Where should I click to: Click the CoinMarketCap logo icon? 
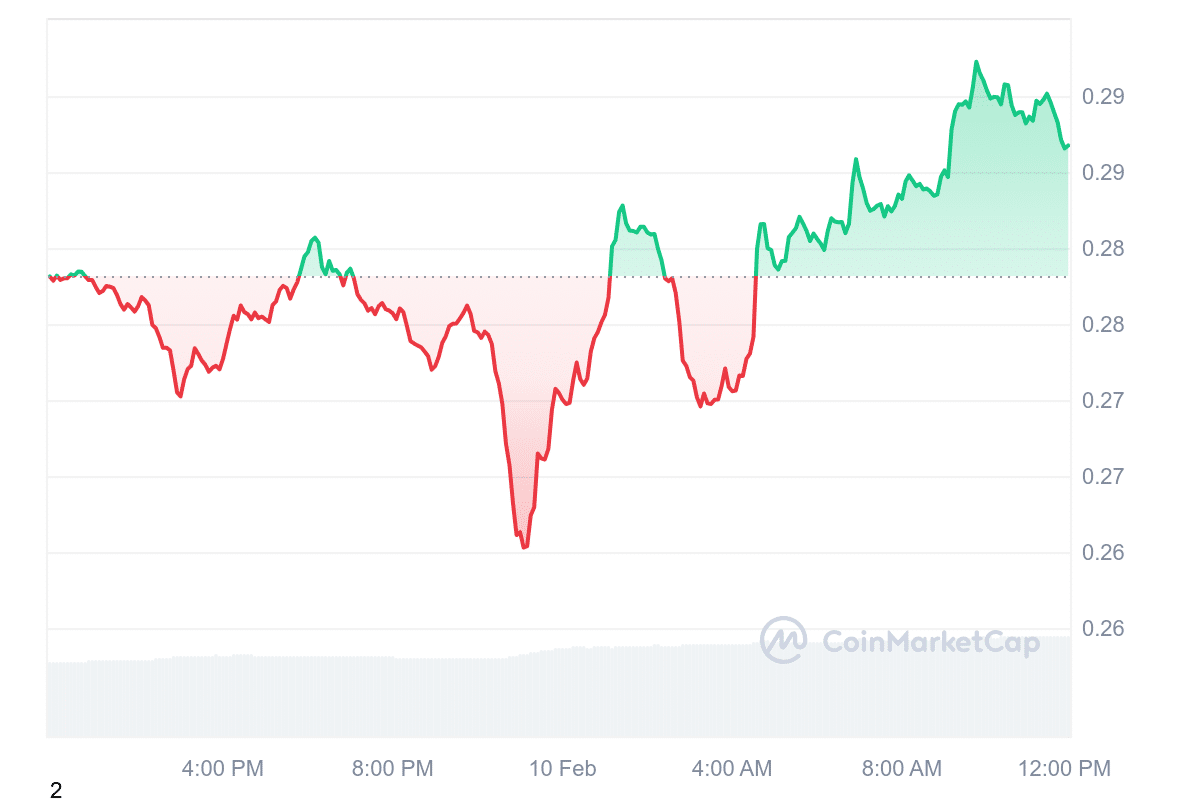783,640
